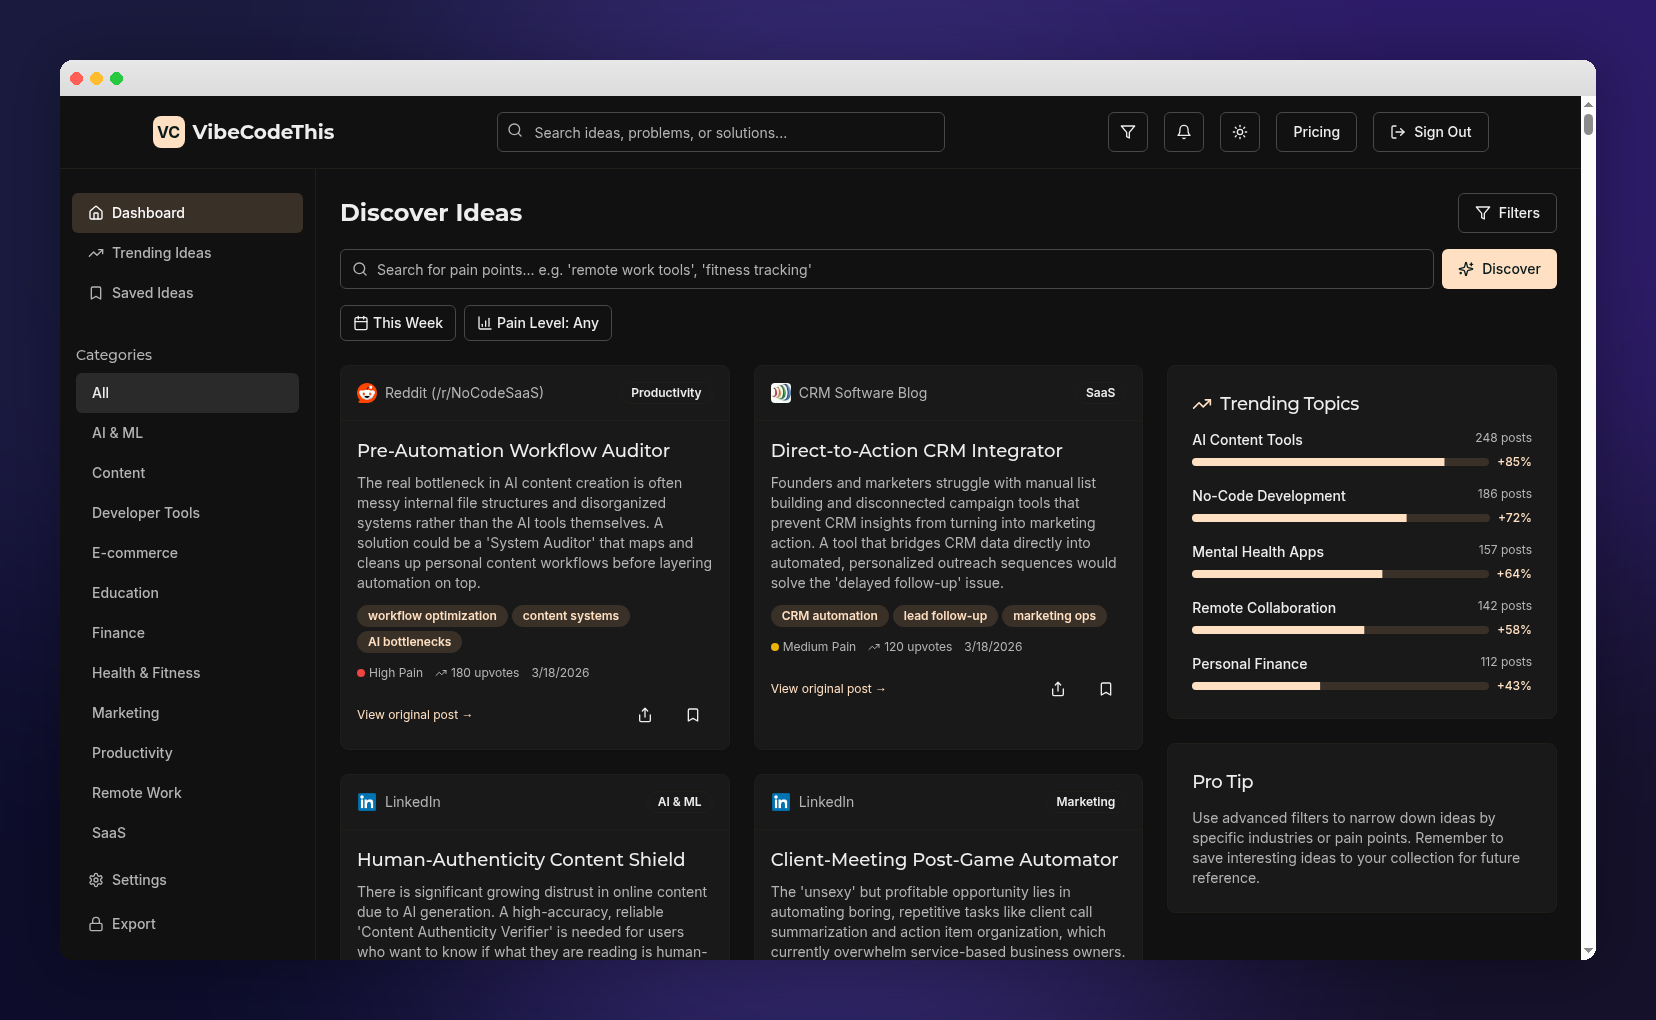The width and height of the screenshot is (1656, 1020).
Task: Open the Filters panel button
Action: (1507, 213)
